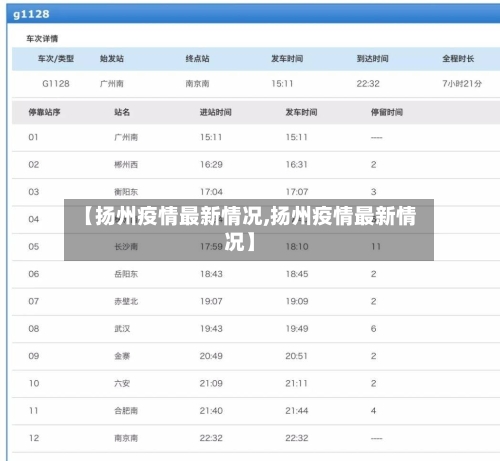The width and height of the screenshot is (500, 461).
Task: Select departure time 20:51
Action: pos(296,356)
